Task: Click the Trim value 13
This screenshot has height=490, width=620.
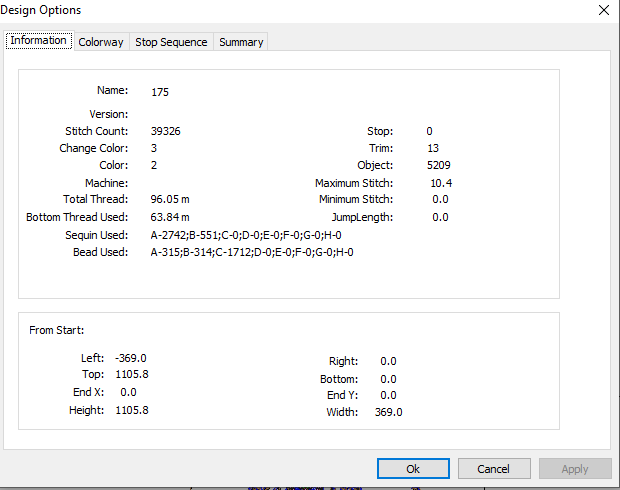Action: (433, 148)
